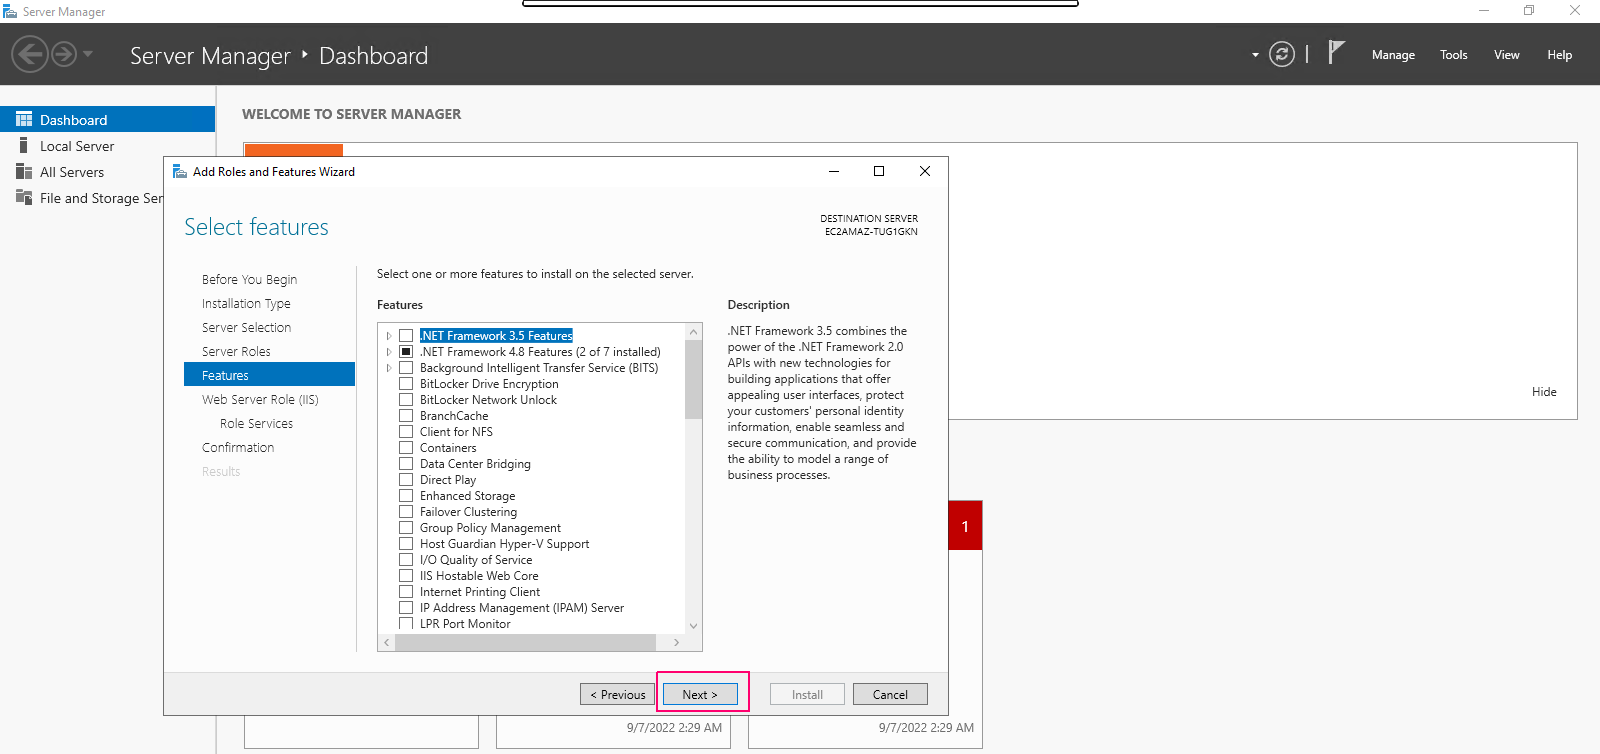Enable the Containers feature checkbox
The image size is (1600, 754).
406,448
